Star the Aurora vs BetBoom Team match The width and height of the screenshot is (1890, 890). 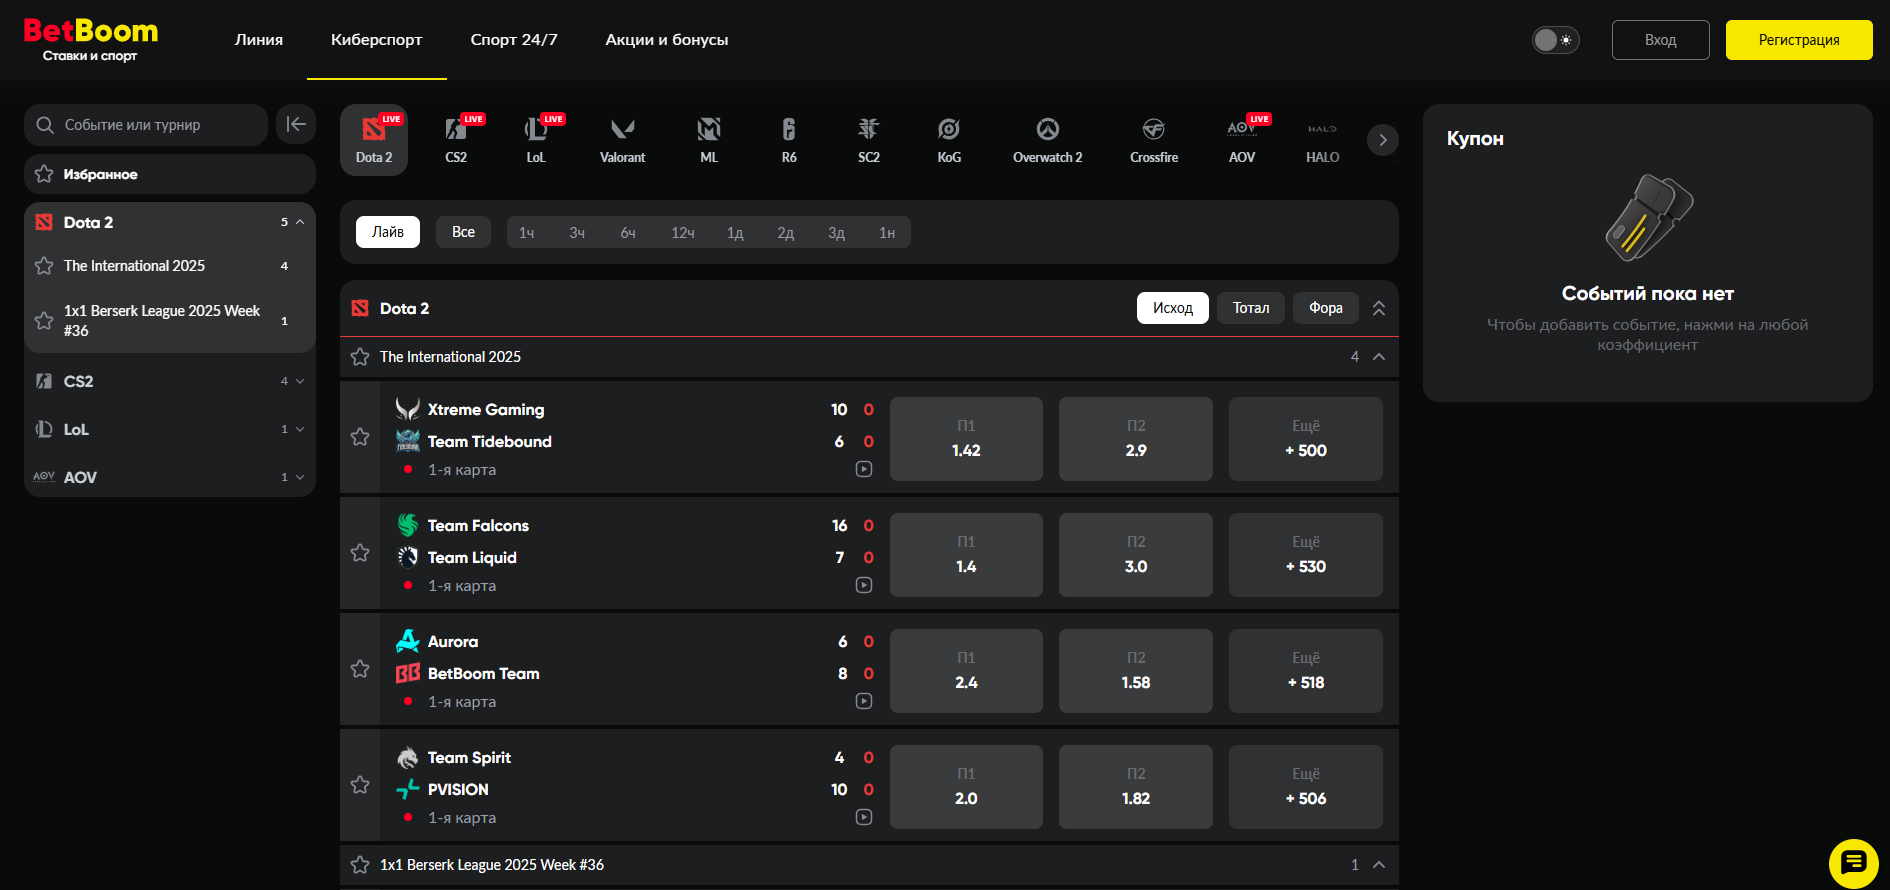tap(360, 669)
